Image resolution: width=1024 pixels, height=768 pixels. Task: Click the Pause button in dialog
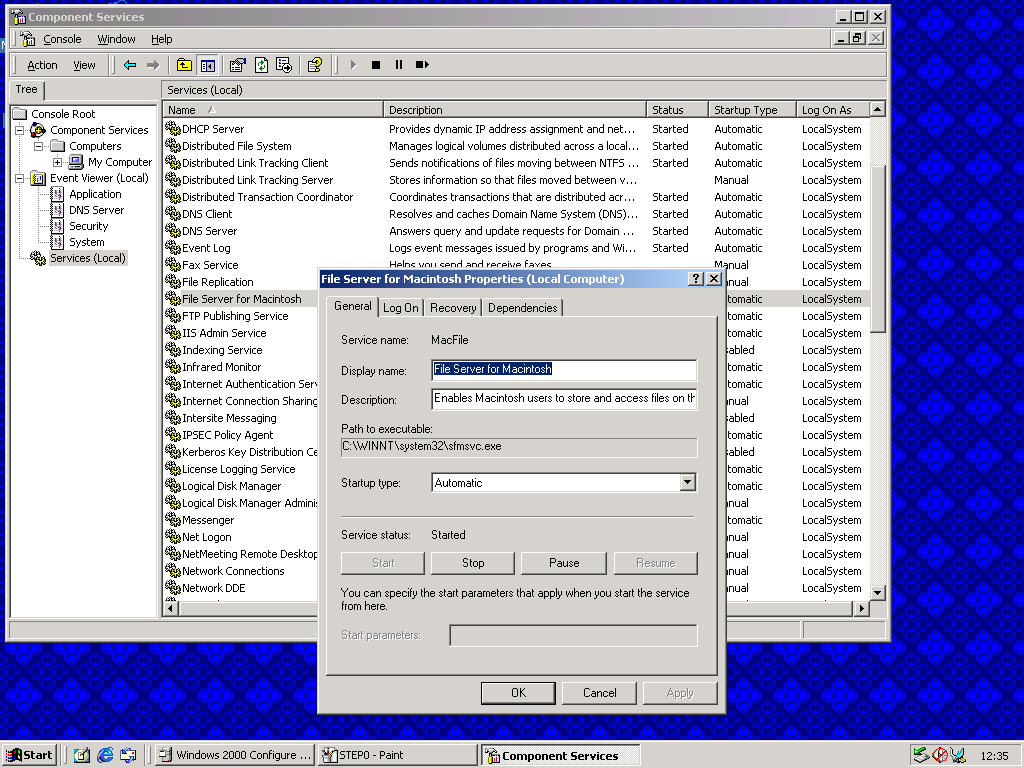pyautogui.click(x=564, y=563)
